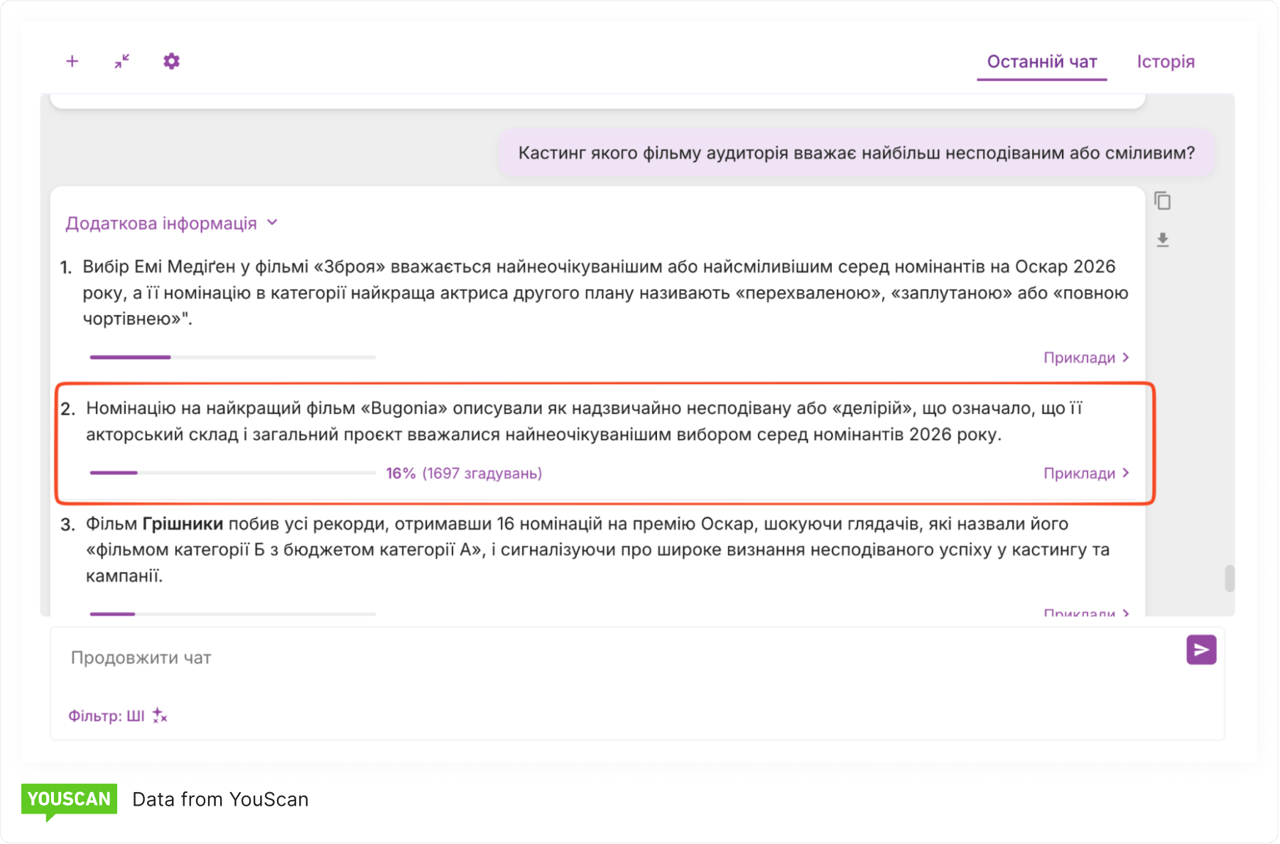Click the chat's vertical scrollbar thumb
The height and width of the screenshot is (844, 1280).
point(1229,578)
